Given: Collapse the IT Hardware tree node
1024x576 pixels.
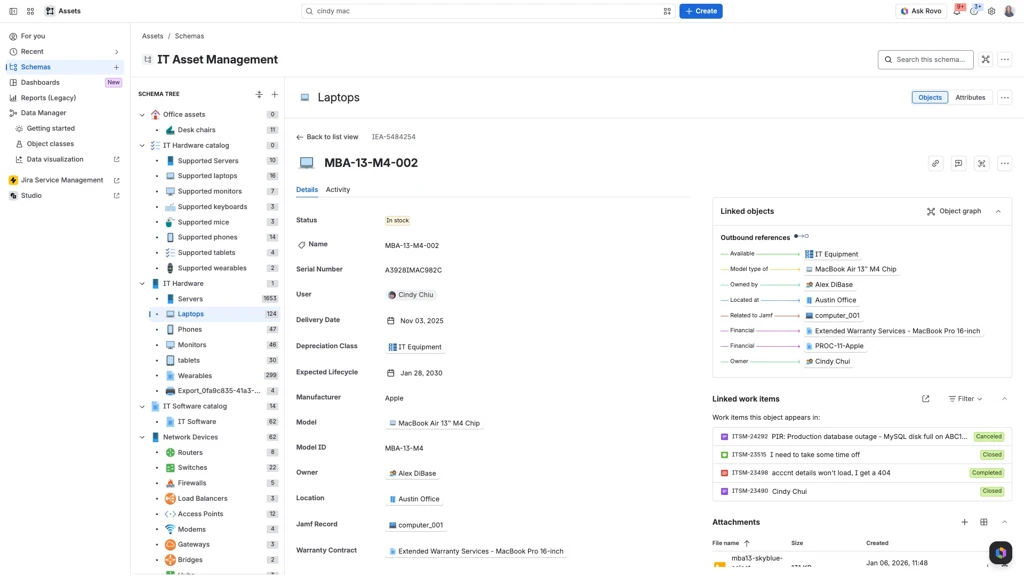Looking at the screenshot, I should (142, 284).
